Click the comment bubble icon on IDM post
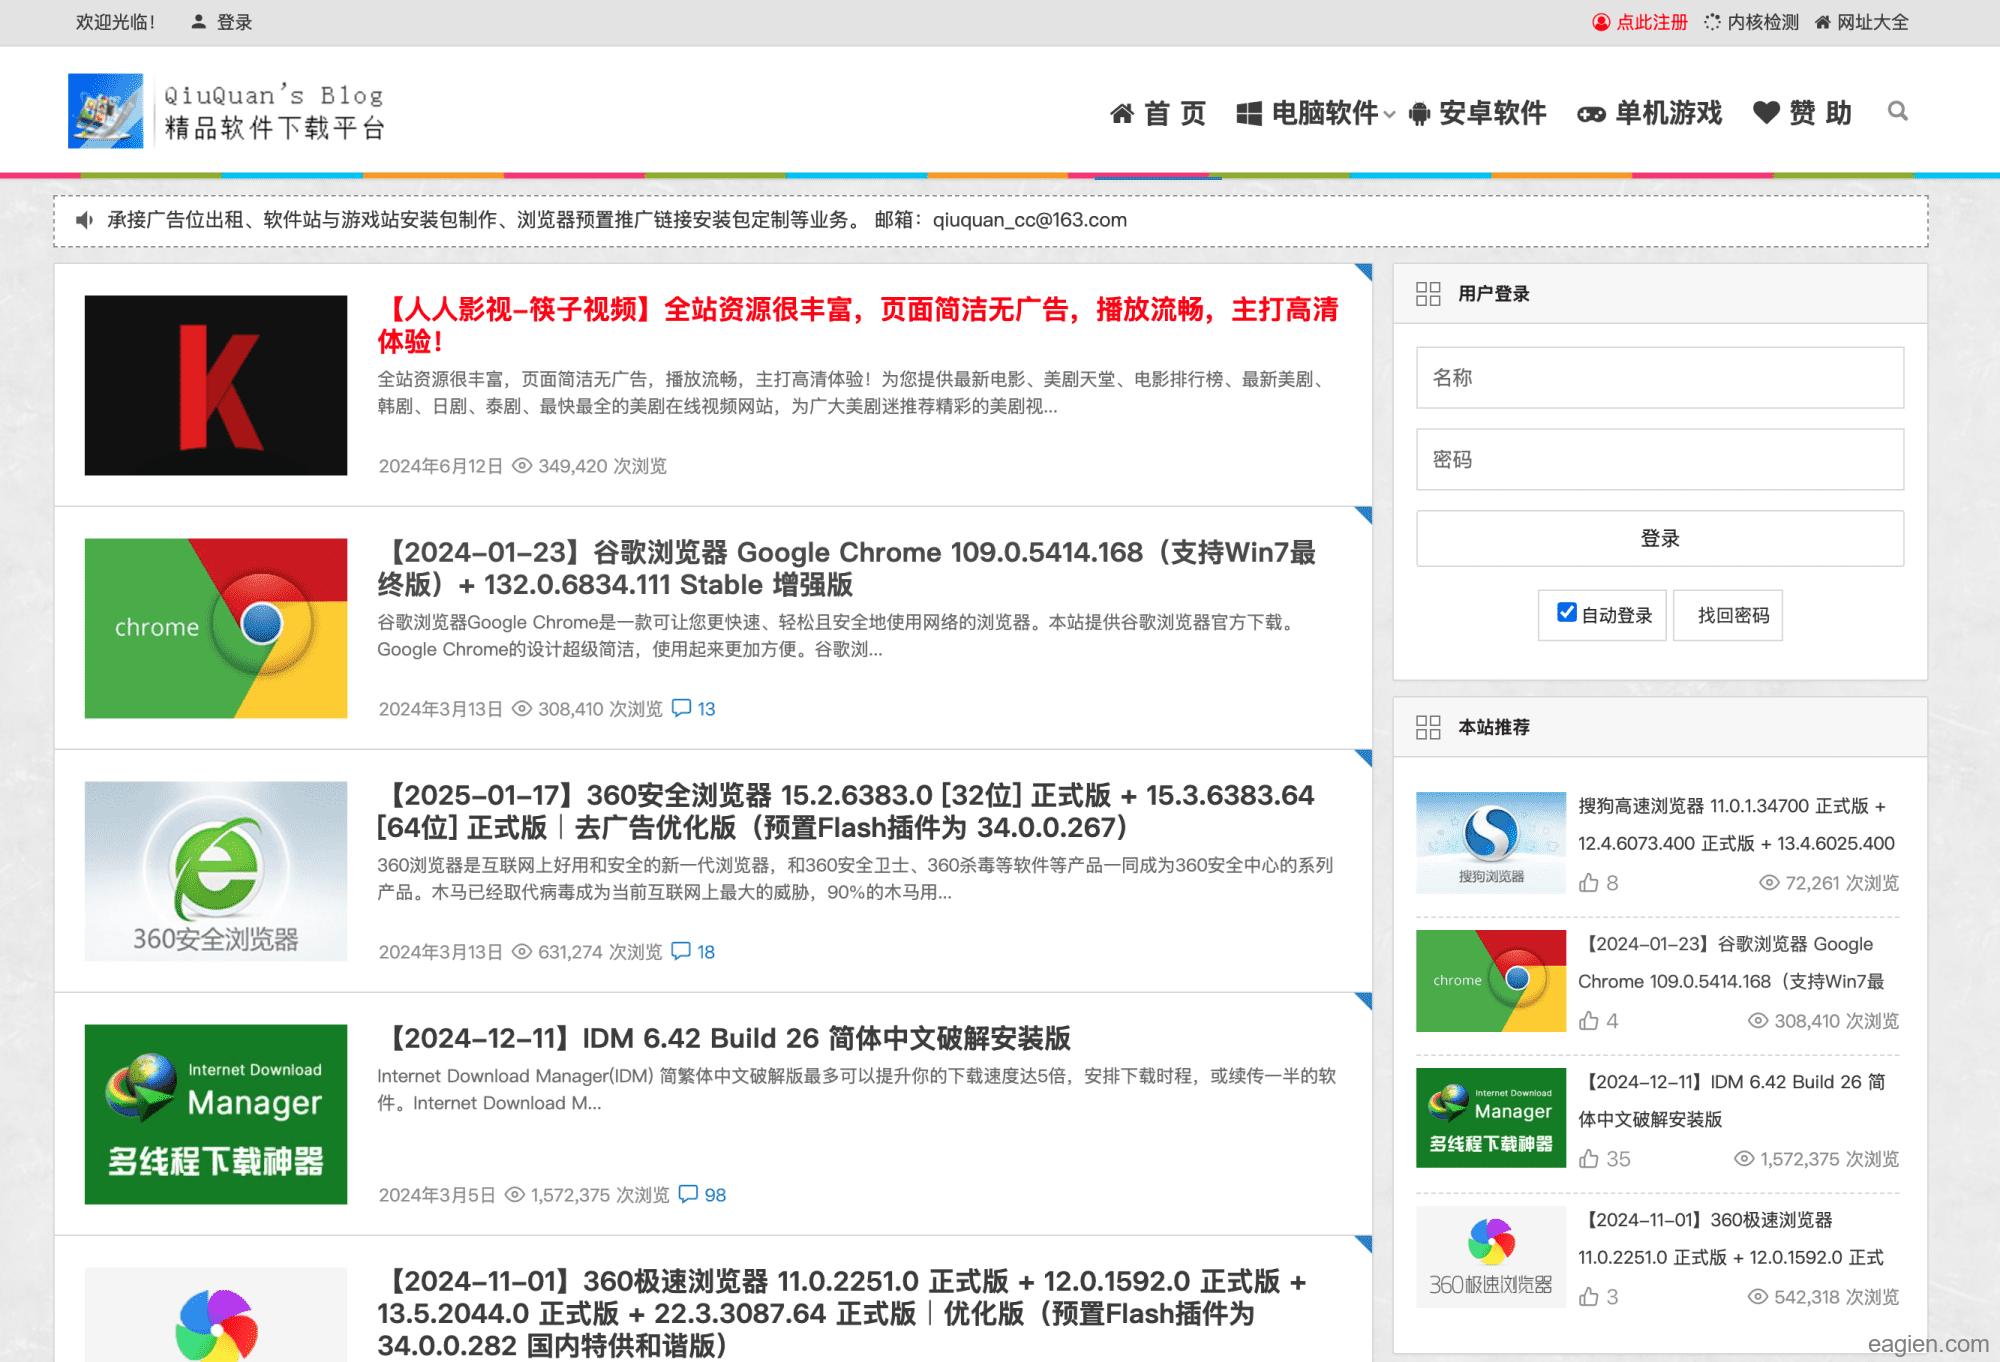 click(688, 1194)
